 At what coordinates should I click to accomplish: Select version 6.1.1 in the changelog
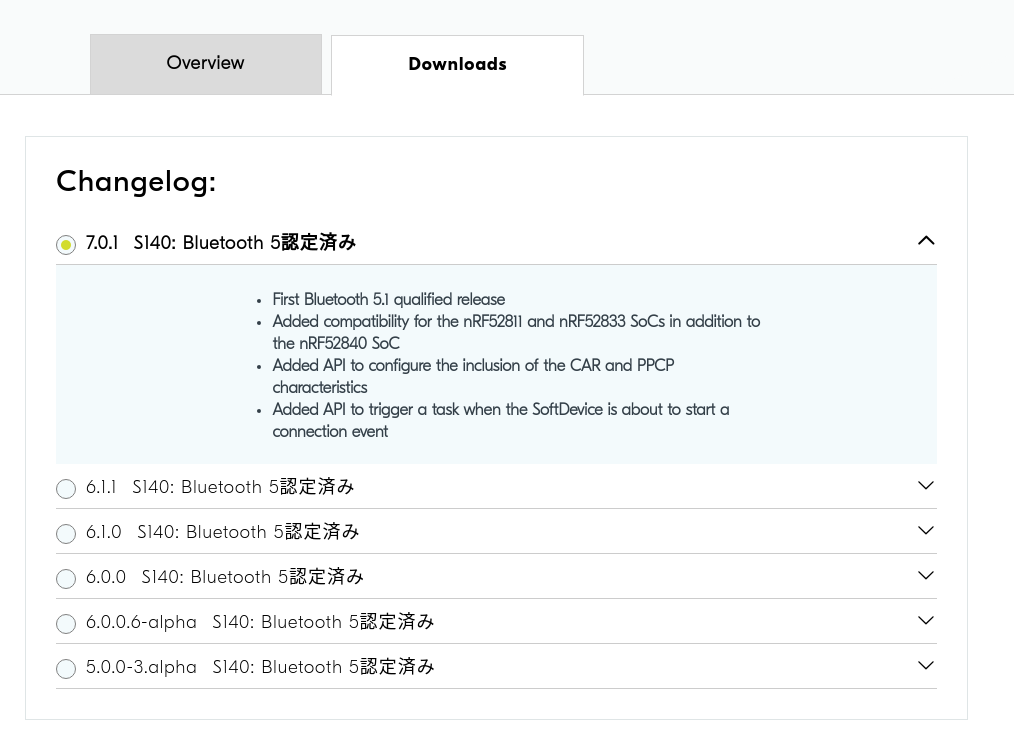coord(66,489)
